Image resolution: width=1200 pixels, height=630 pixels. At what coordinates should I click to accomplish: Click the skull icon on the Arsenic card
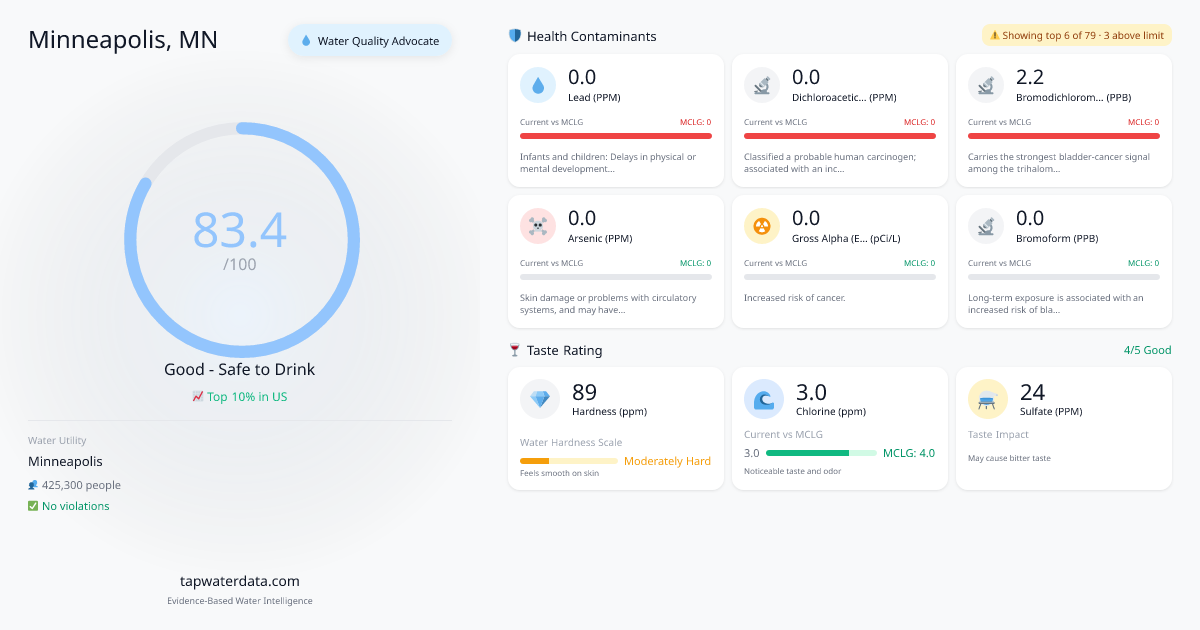pyautogui.click(x=538, y=227)
